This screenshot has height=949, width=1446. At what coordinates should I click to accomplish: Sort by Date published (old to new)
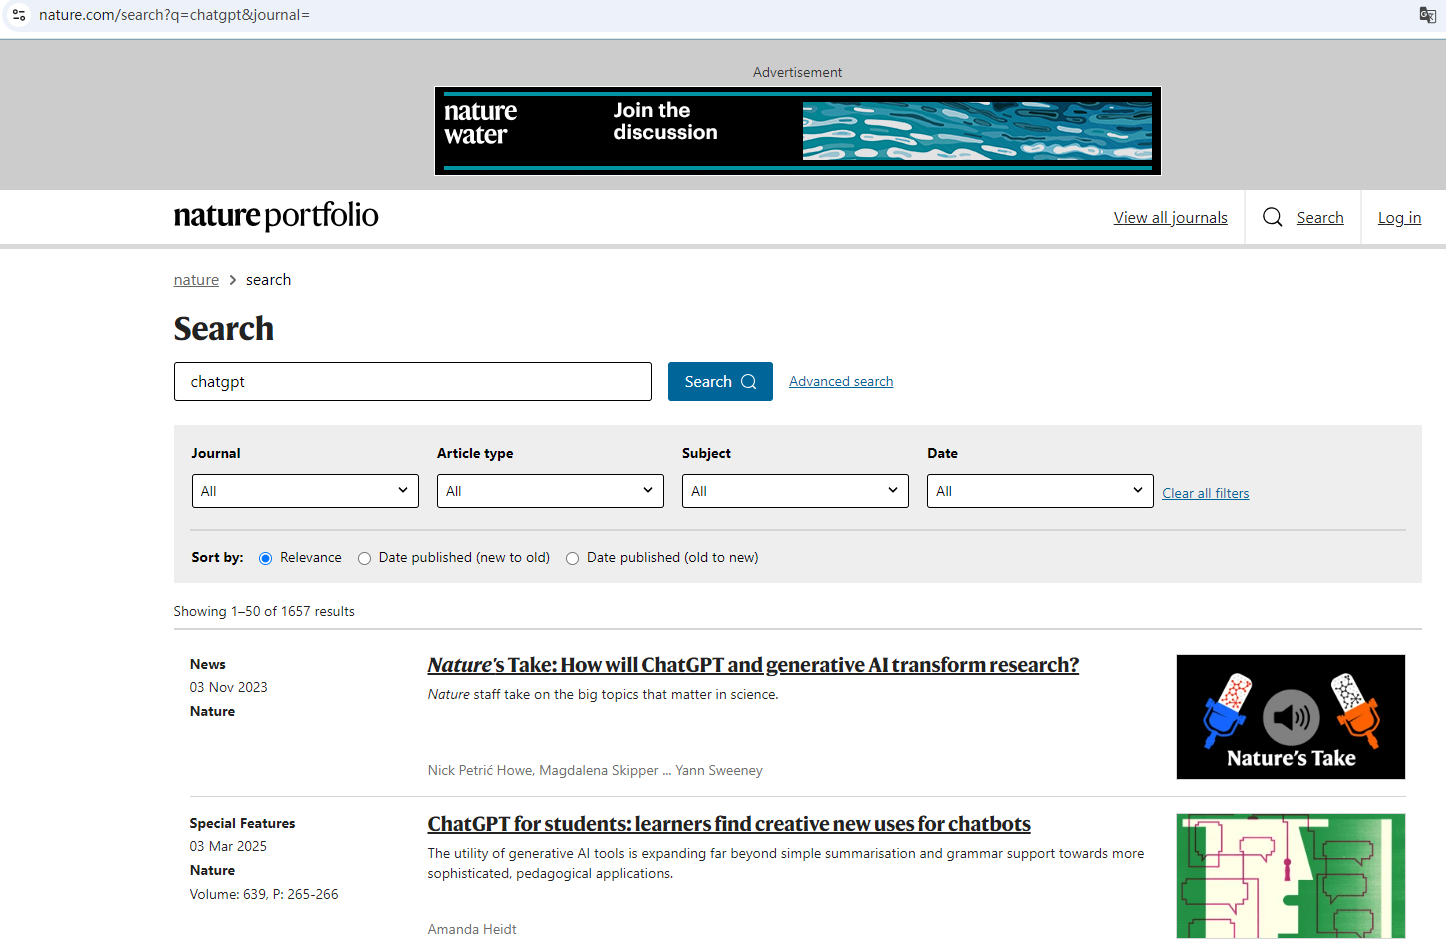(572, 558)
